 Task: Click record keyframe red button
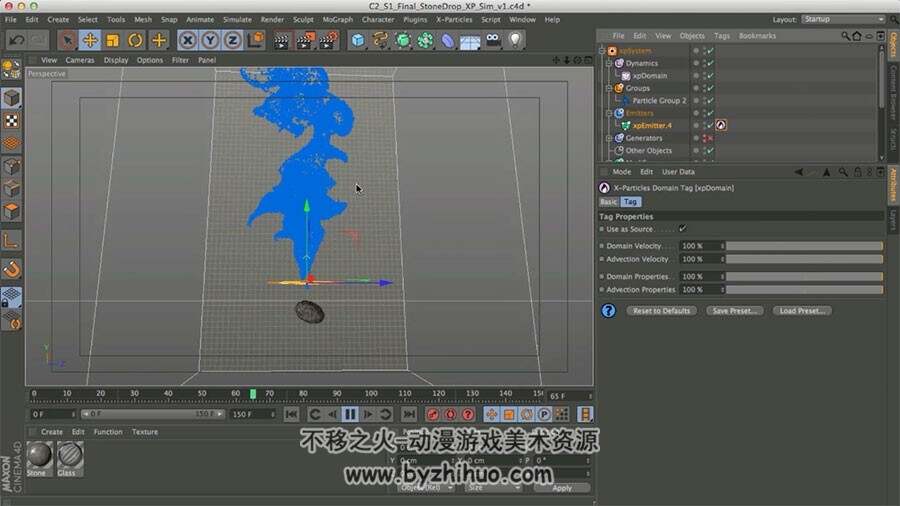click(433, 414)
